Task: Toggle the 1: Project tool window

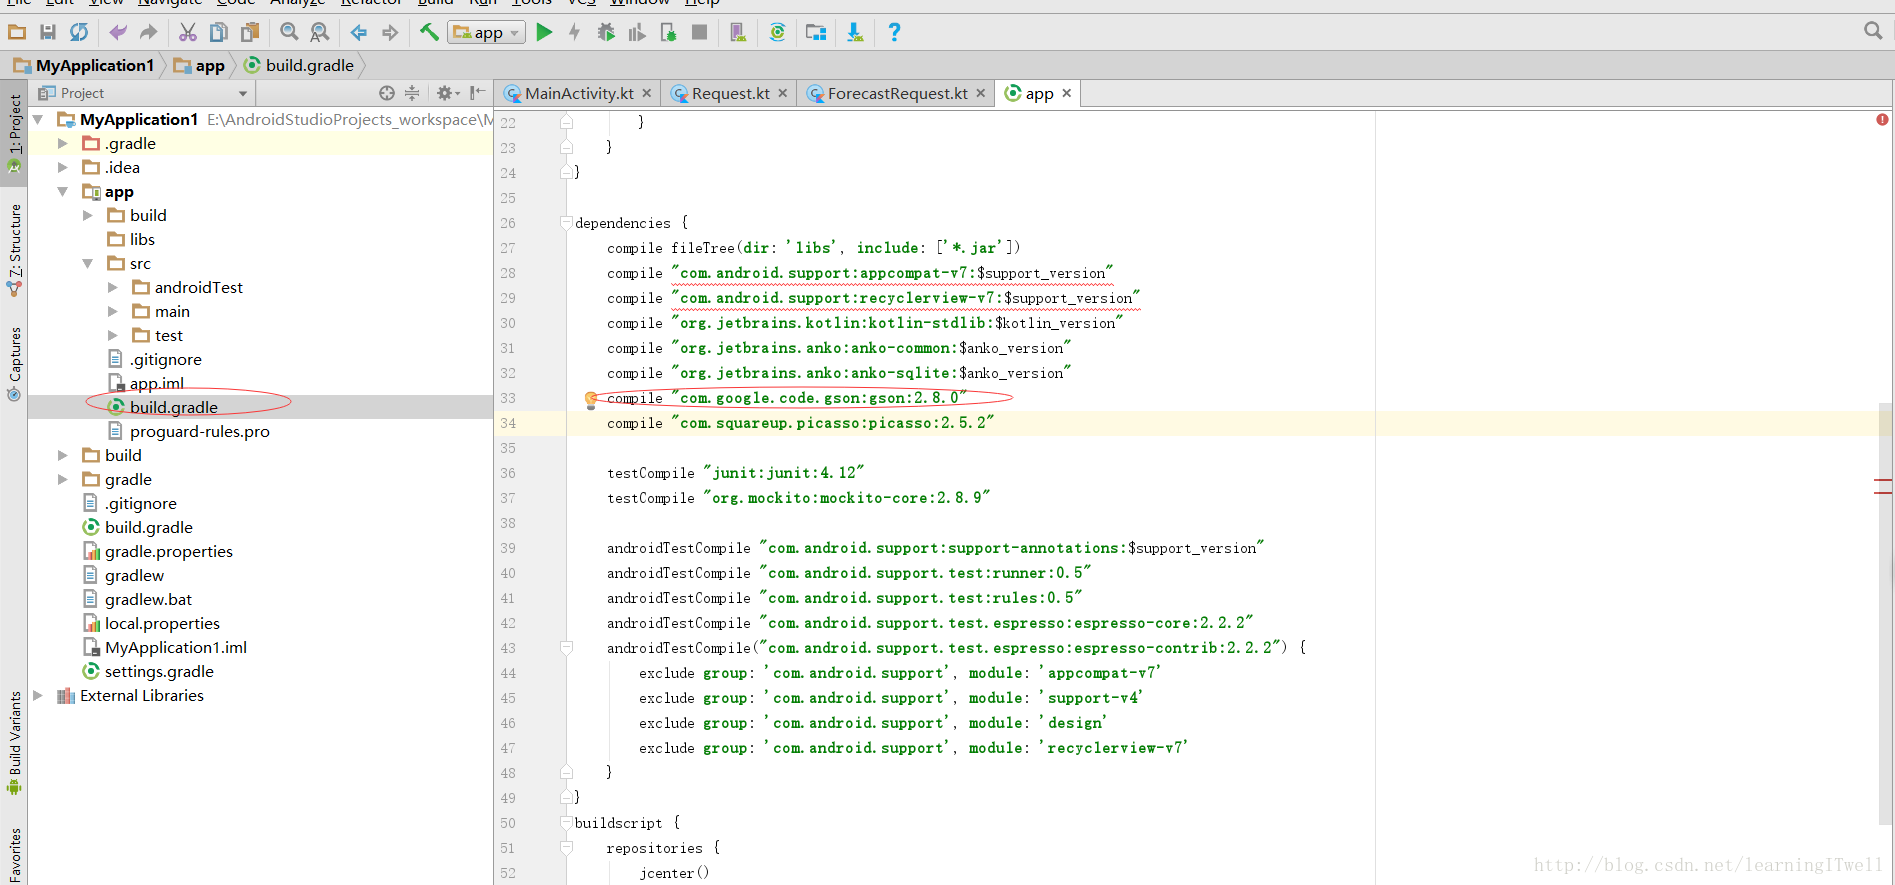Action: point(14,133)
